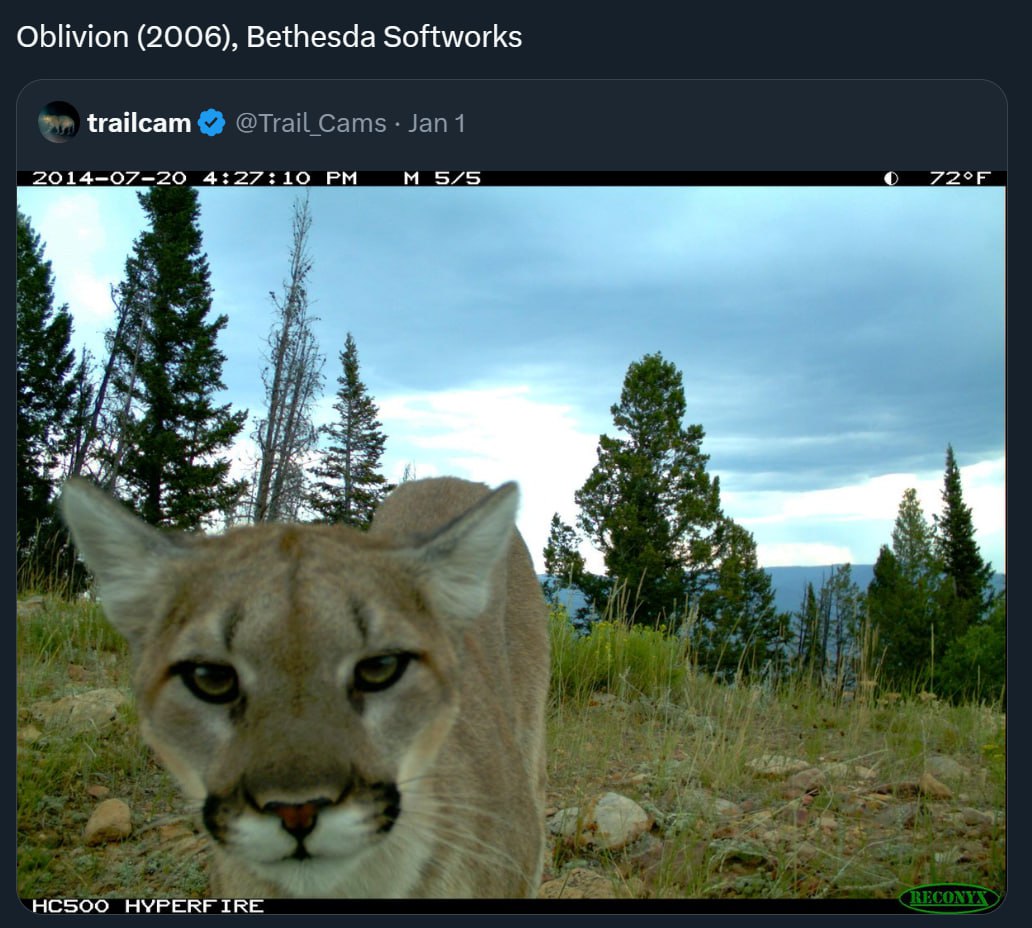Open the cougar trail camera photo

[x=511, y=542]
